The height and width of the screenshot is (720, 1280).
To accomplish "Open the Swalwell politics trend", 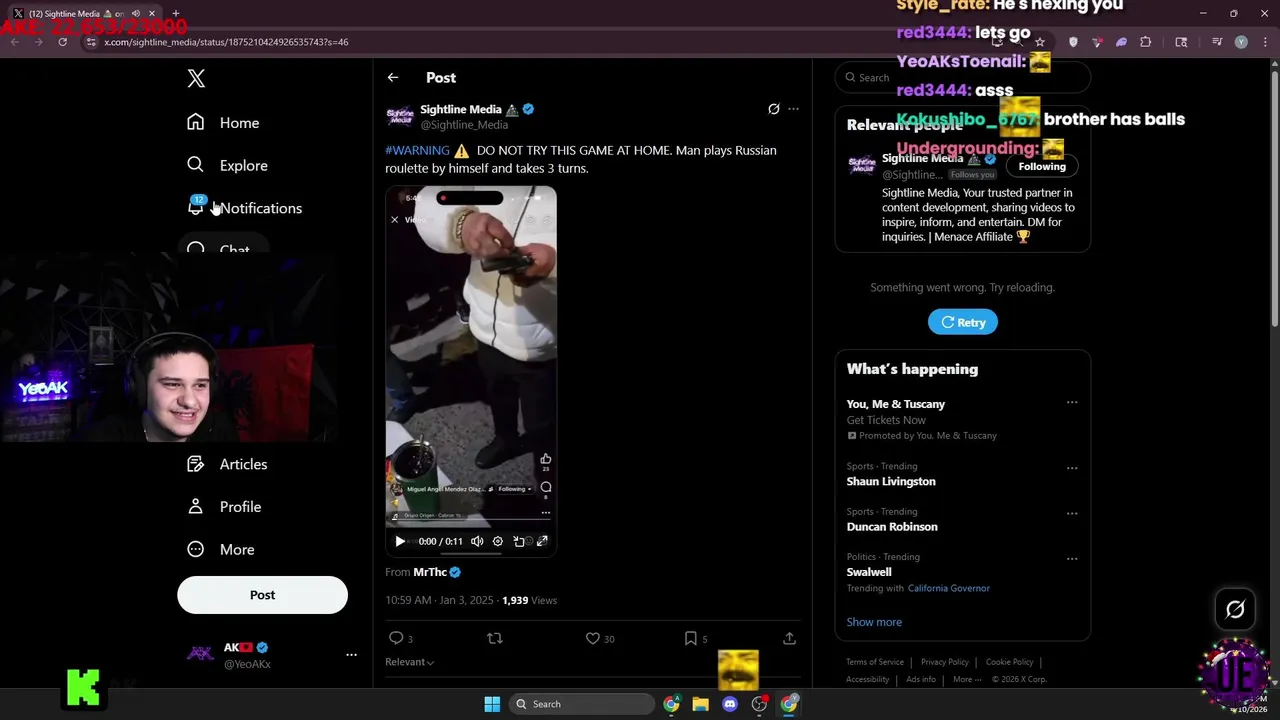I will (x=869, y=572).
